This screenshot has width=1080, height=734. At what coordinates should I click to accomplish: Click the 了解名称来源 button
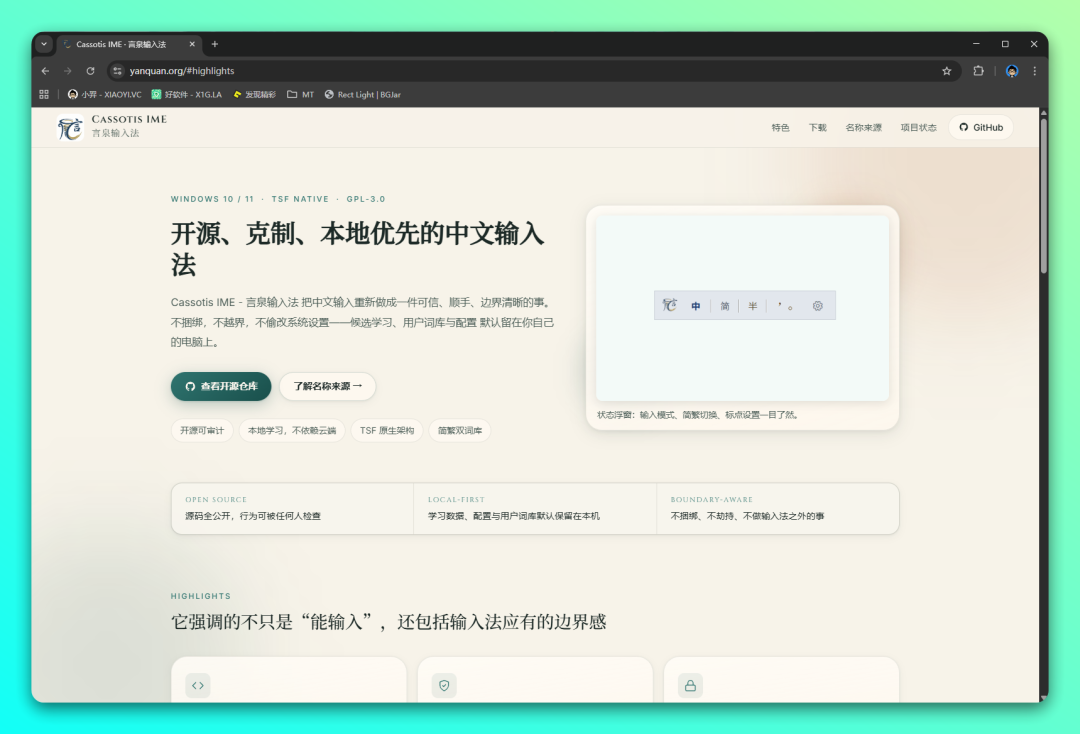tap(327, 386)
